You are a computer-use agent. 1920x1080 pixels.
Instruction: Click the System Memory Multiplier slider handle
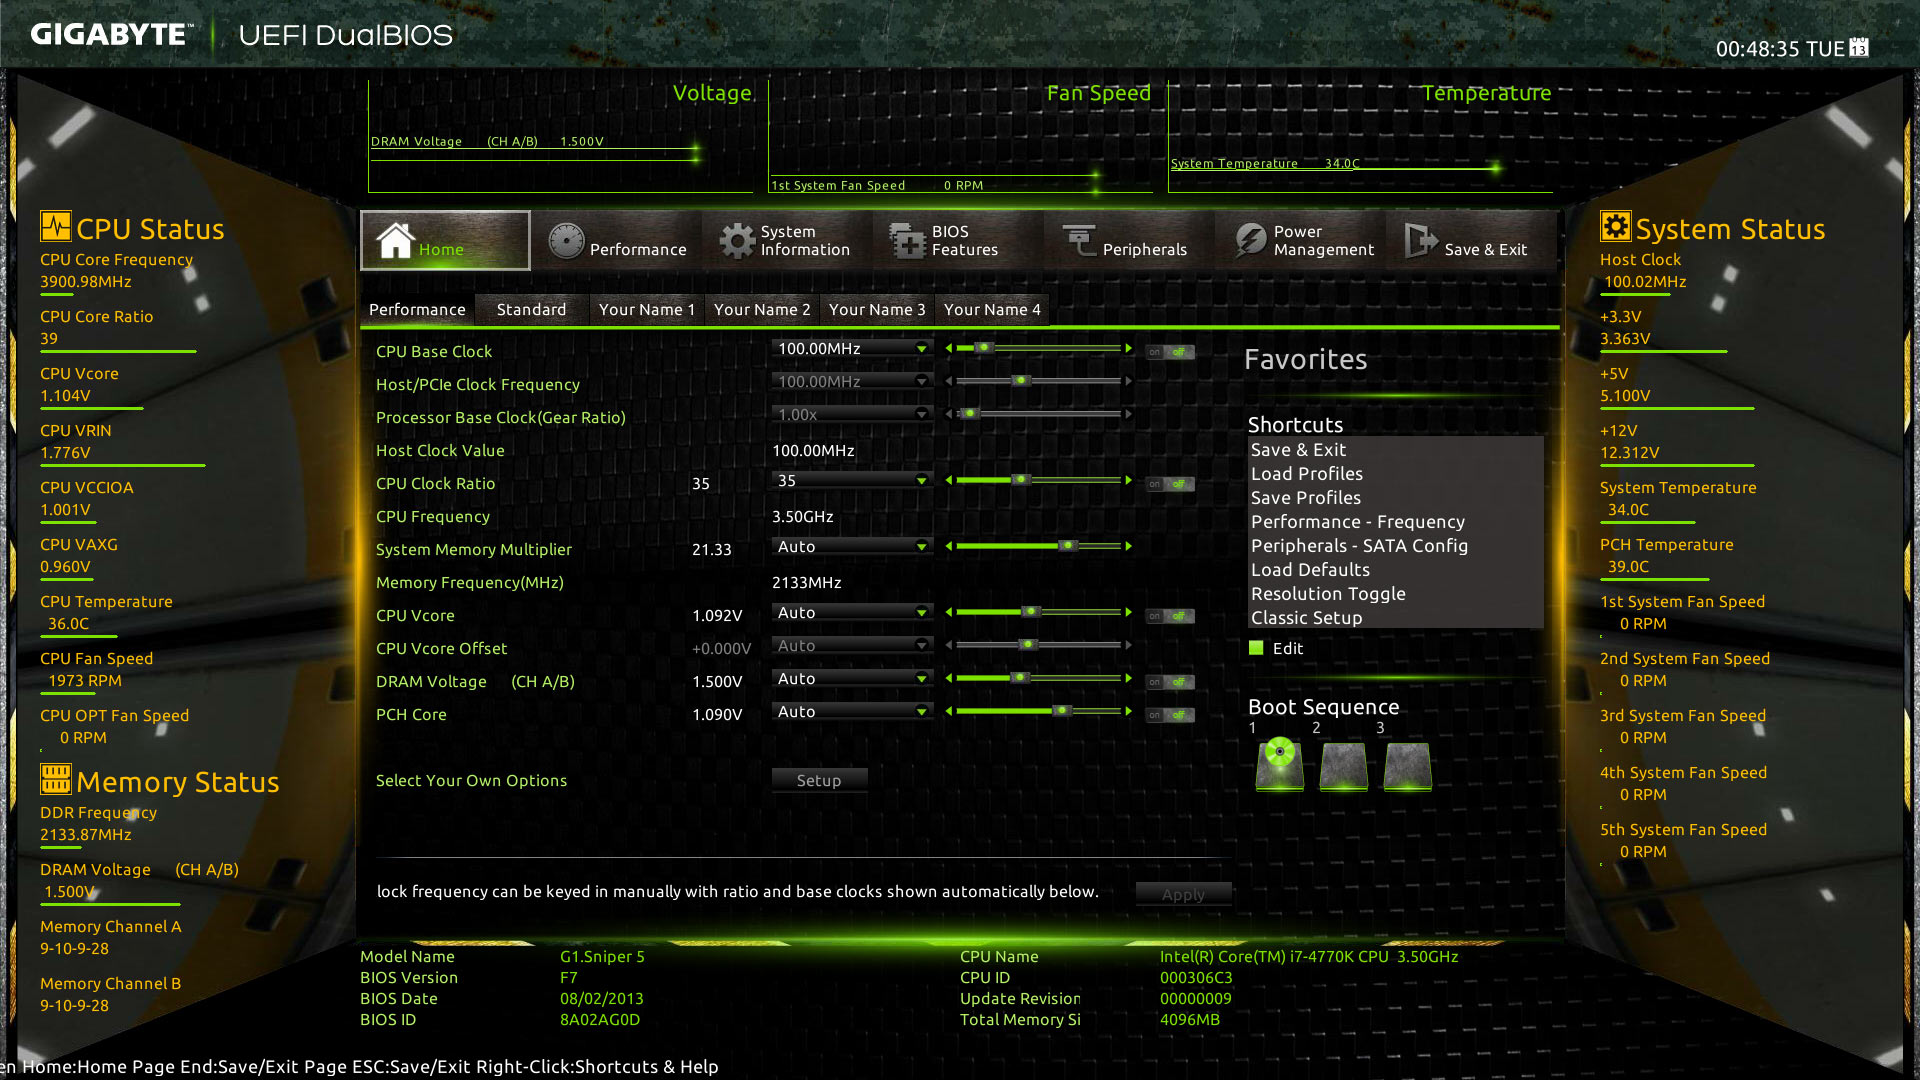[x=1068, y=546]
